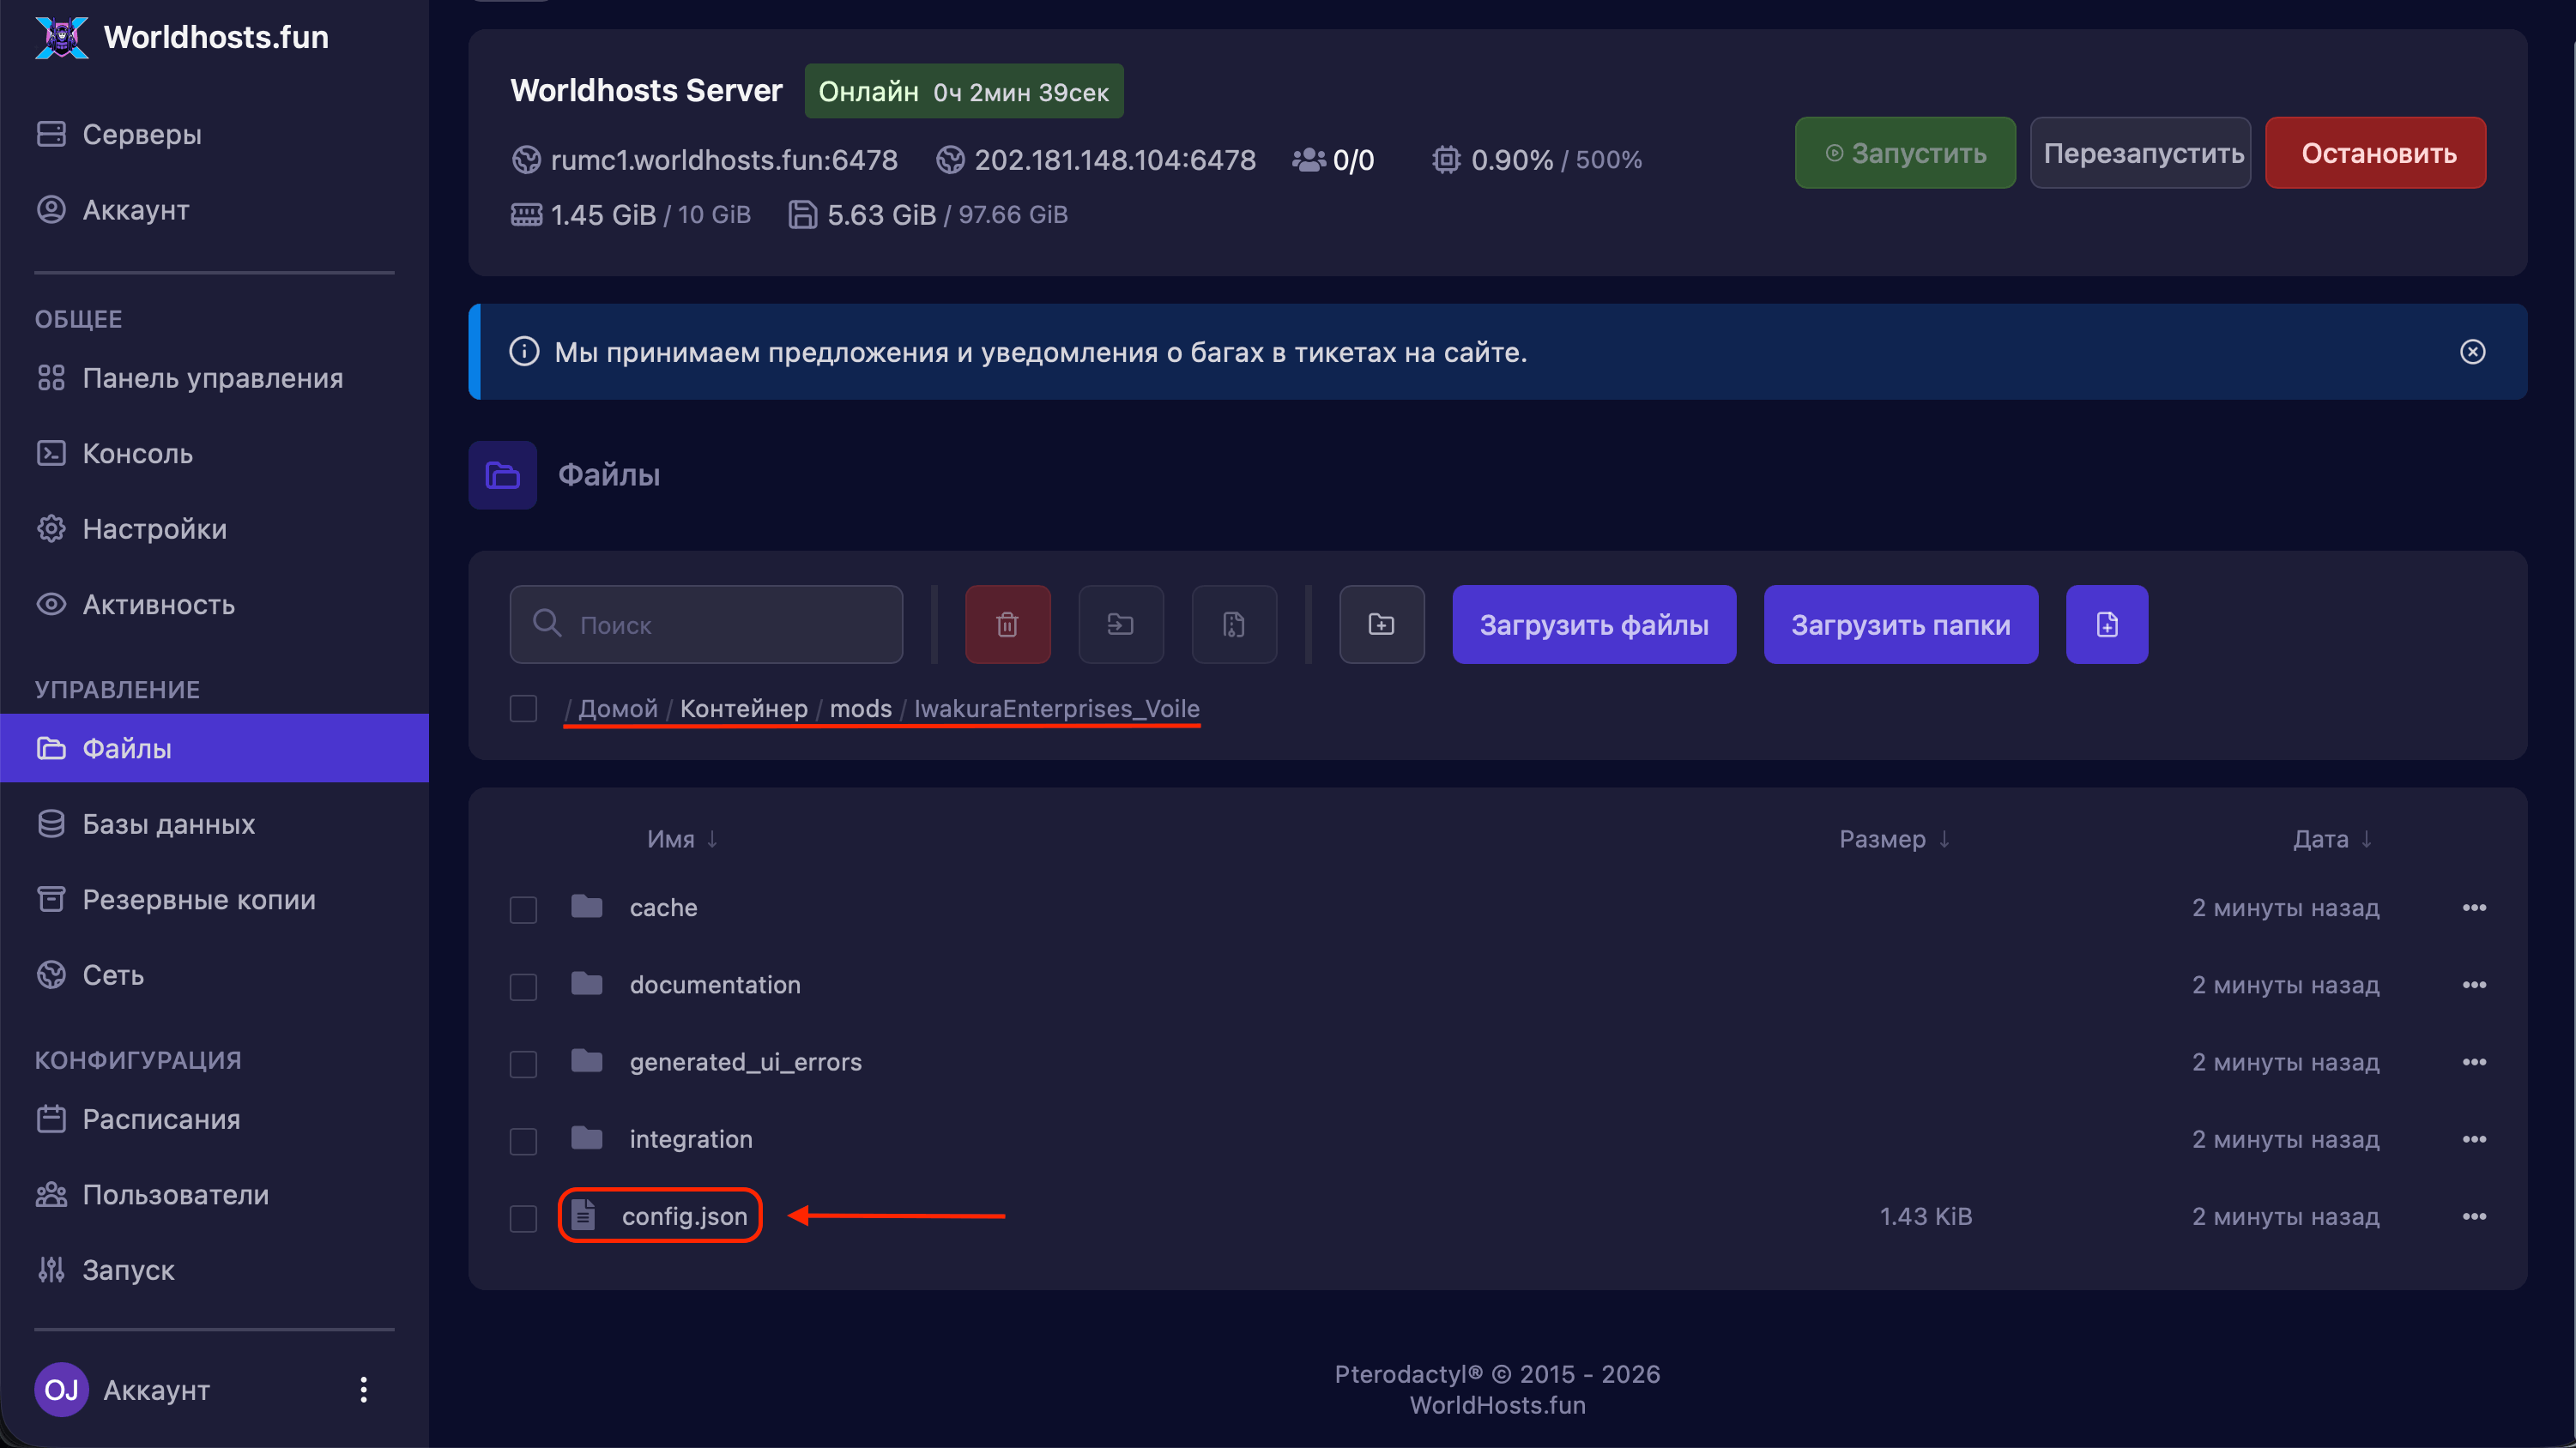Select the config.json checkbox
This screenshot has height=1448, width=2576.
coord(523,1218)
